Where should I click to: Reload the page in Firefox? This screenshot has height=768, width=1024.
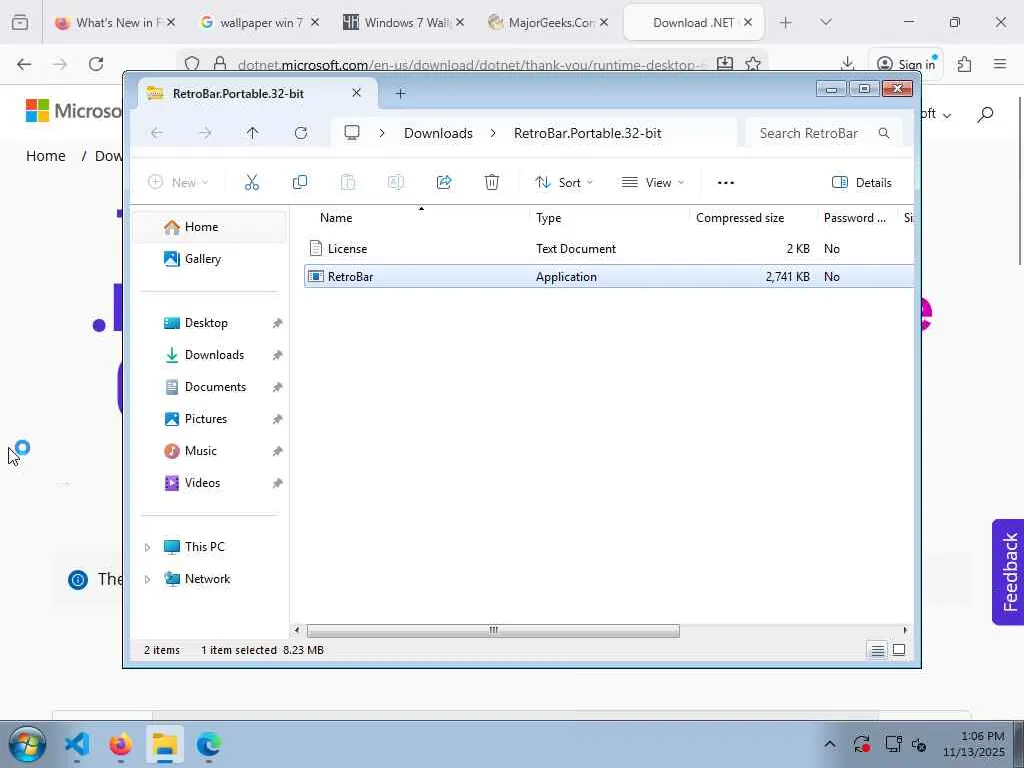coord(96,64)
